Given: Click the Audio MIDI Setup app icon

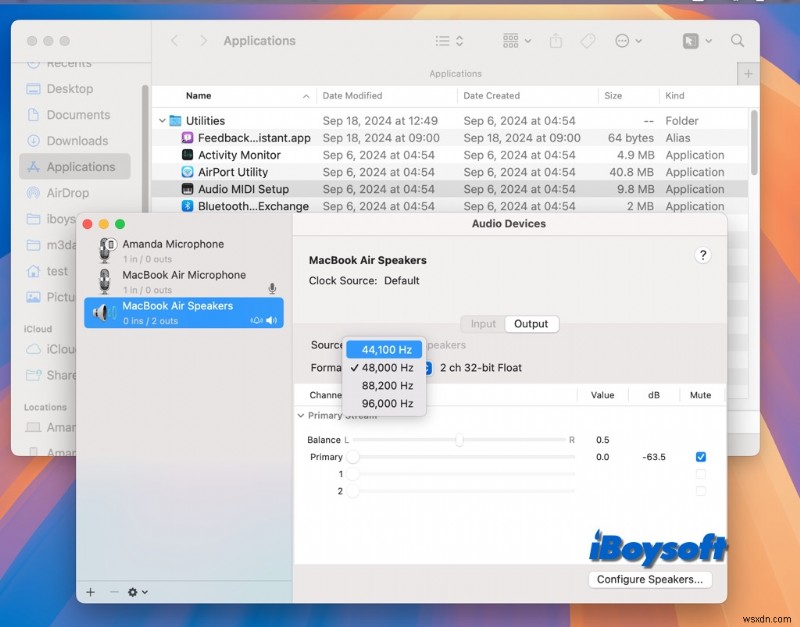Looking at the screenshot, I should coord(187,189).
